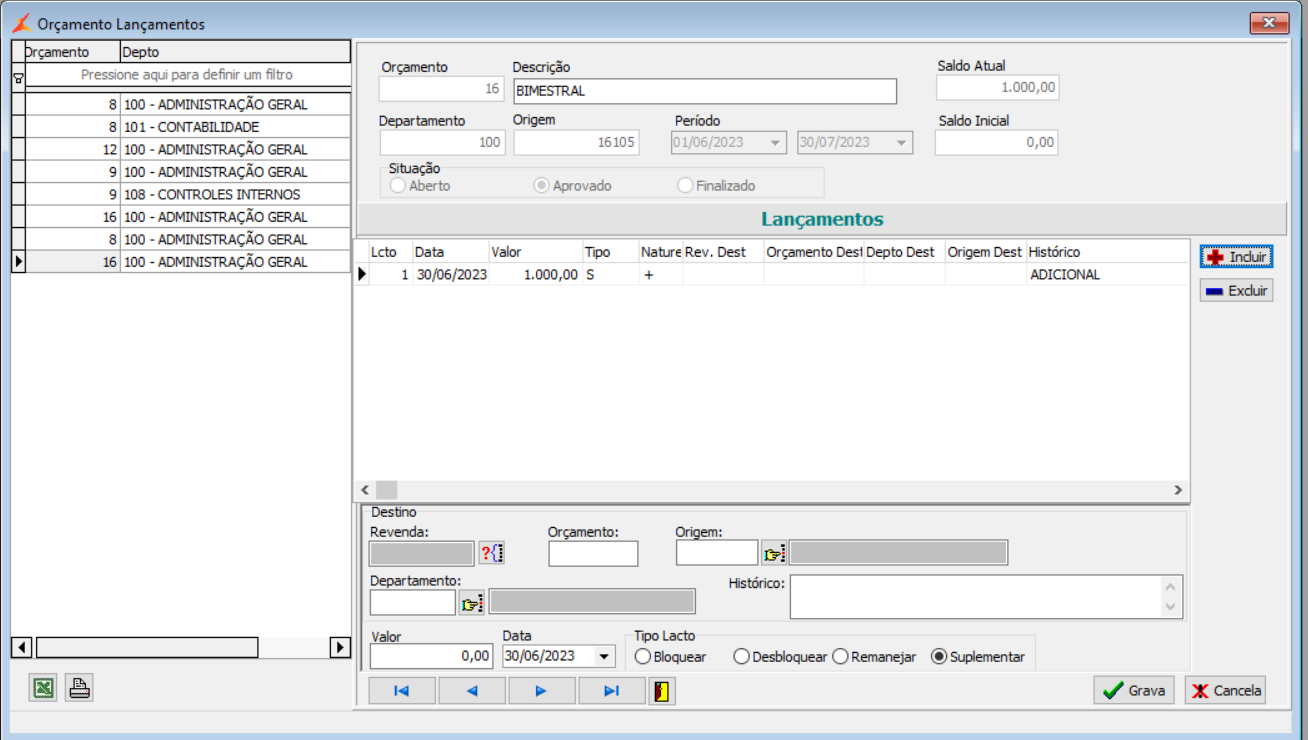Click the printer icon below the list
The image size is (1308, 740).
coord(79,688)
